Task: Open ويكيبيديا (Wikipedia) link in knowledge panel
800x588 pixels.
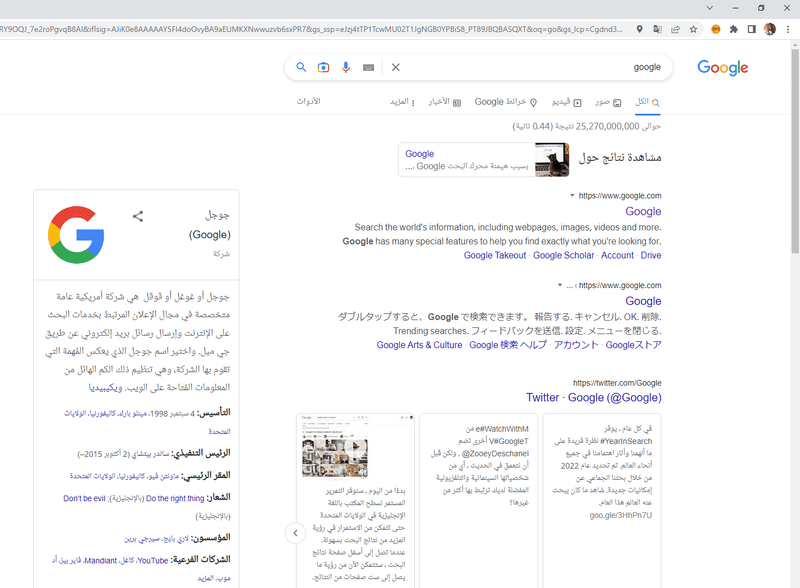Action: tap(106, 388)
